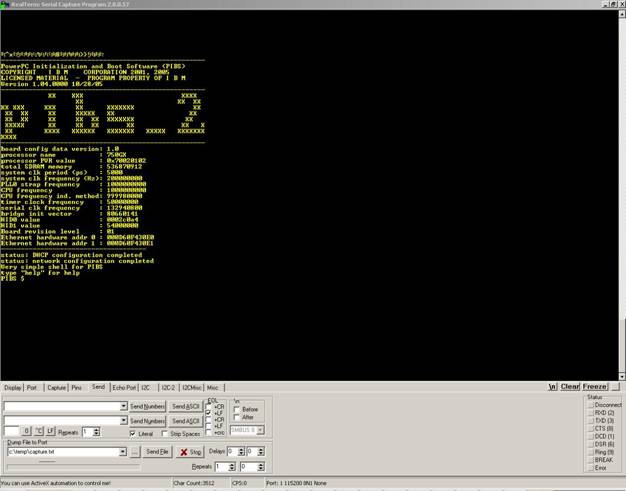Switch to the I2C-2 tab

[x=168, y=388]
